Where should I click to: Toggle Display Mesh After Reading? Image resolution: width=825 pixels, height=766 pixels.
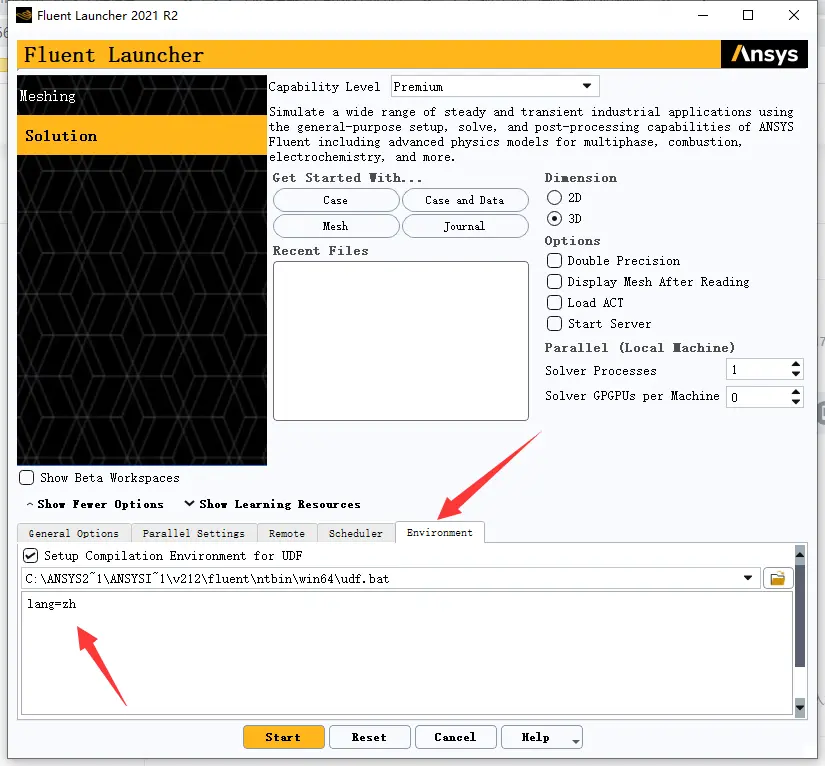[554, 282]
